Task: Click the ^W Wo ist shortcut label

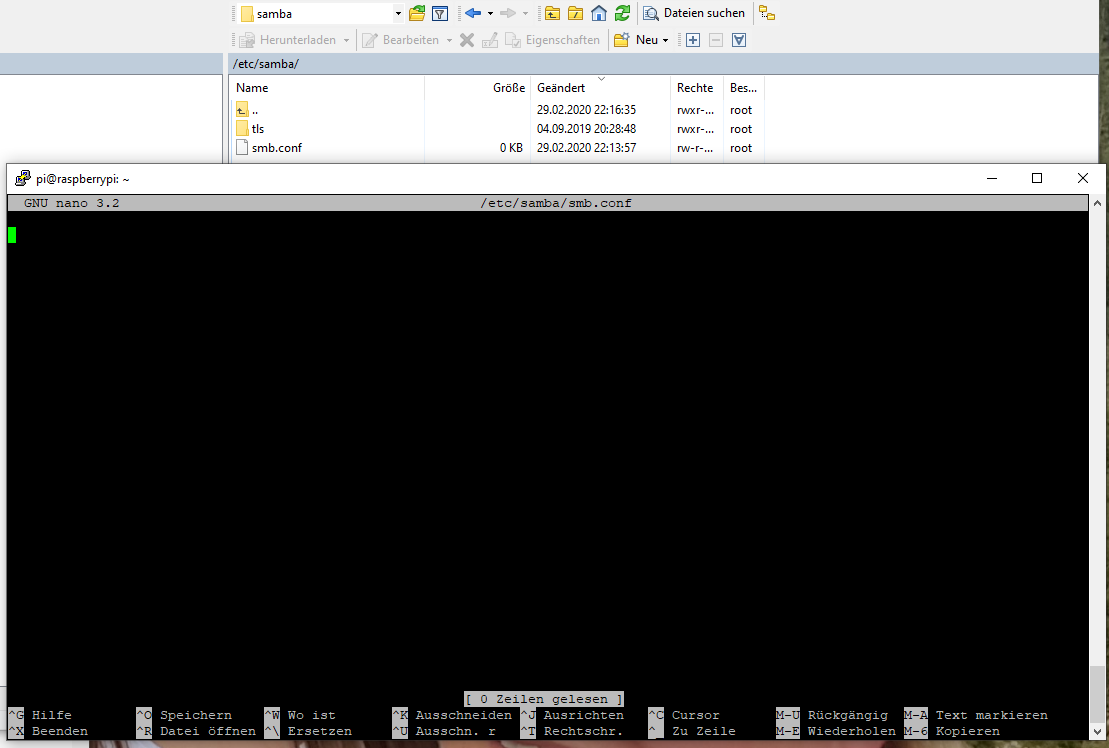Action: [x=300, y=715]
